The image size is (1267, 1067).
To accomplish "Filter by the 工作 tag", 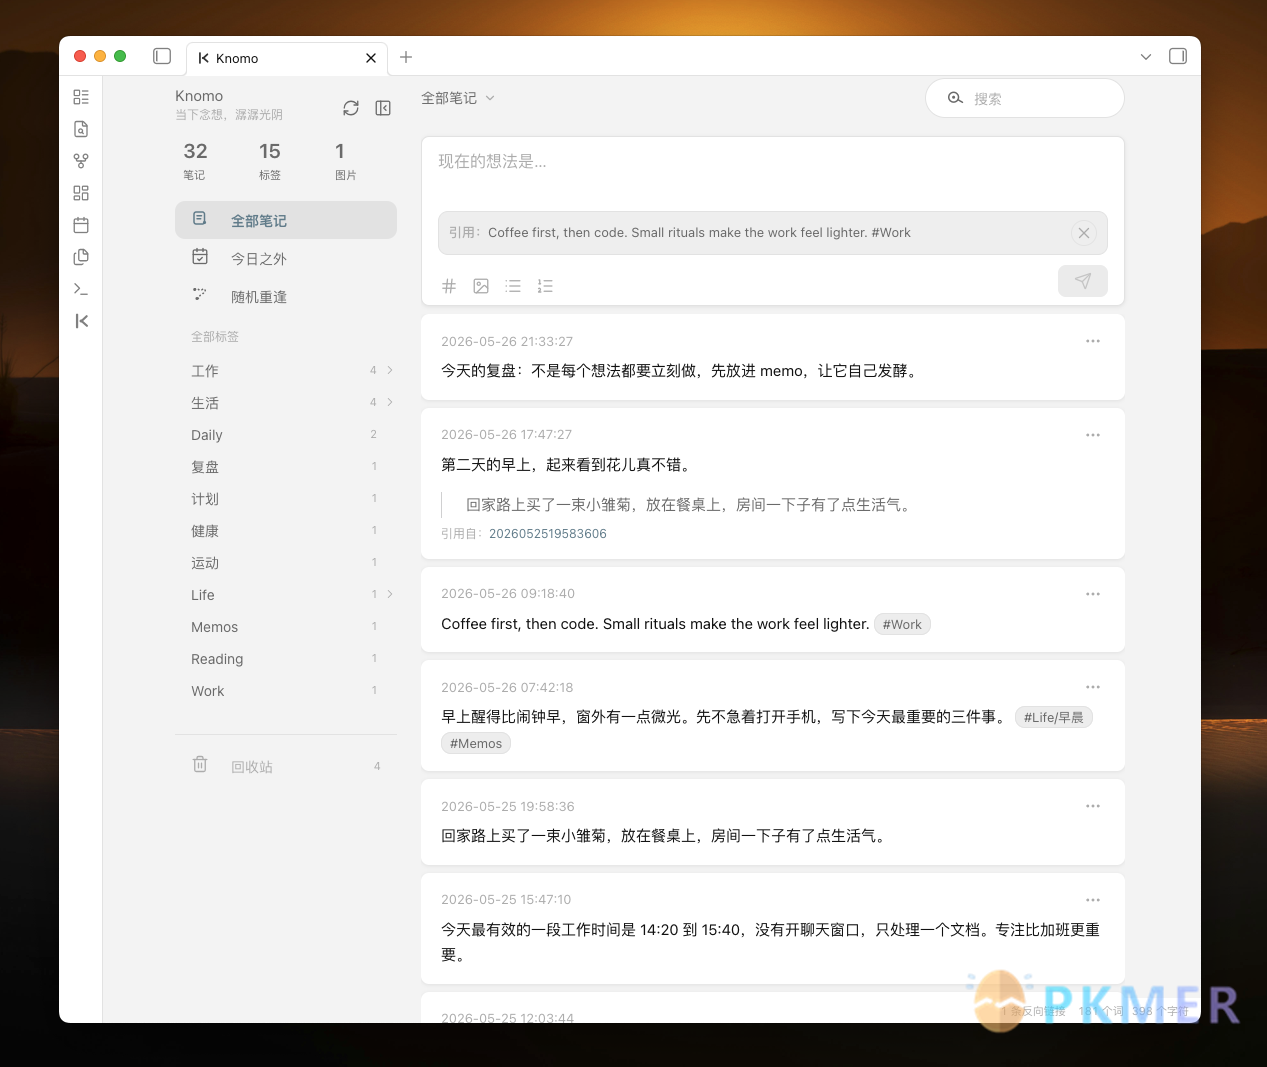I will click(x=205, y=371).
